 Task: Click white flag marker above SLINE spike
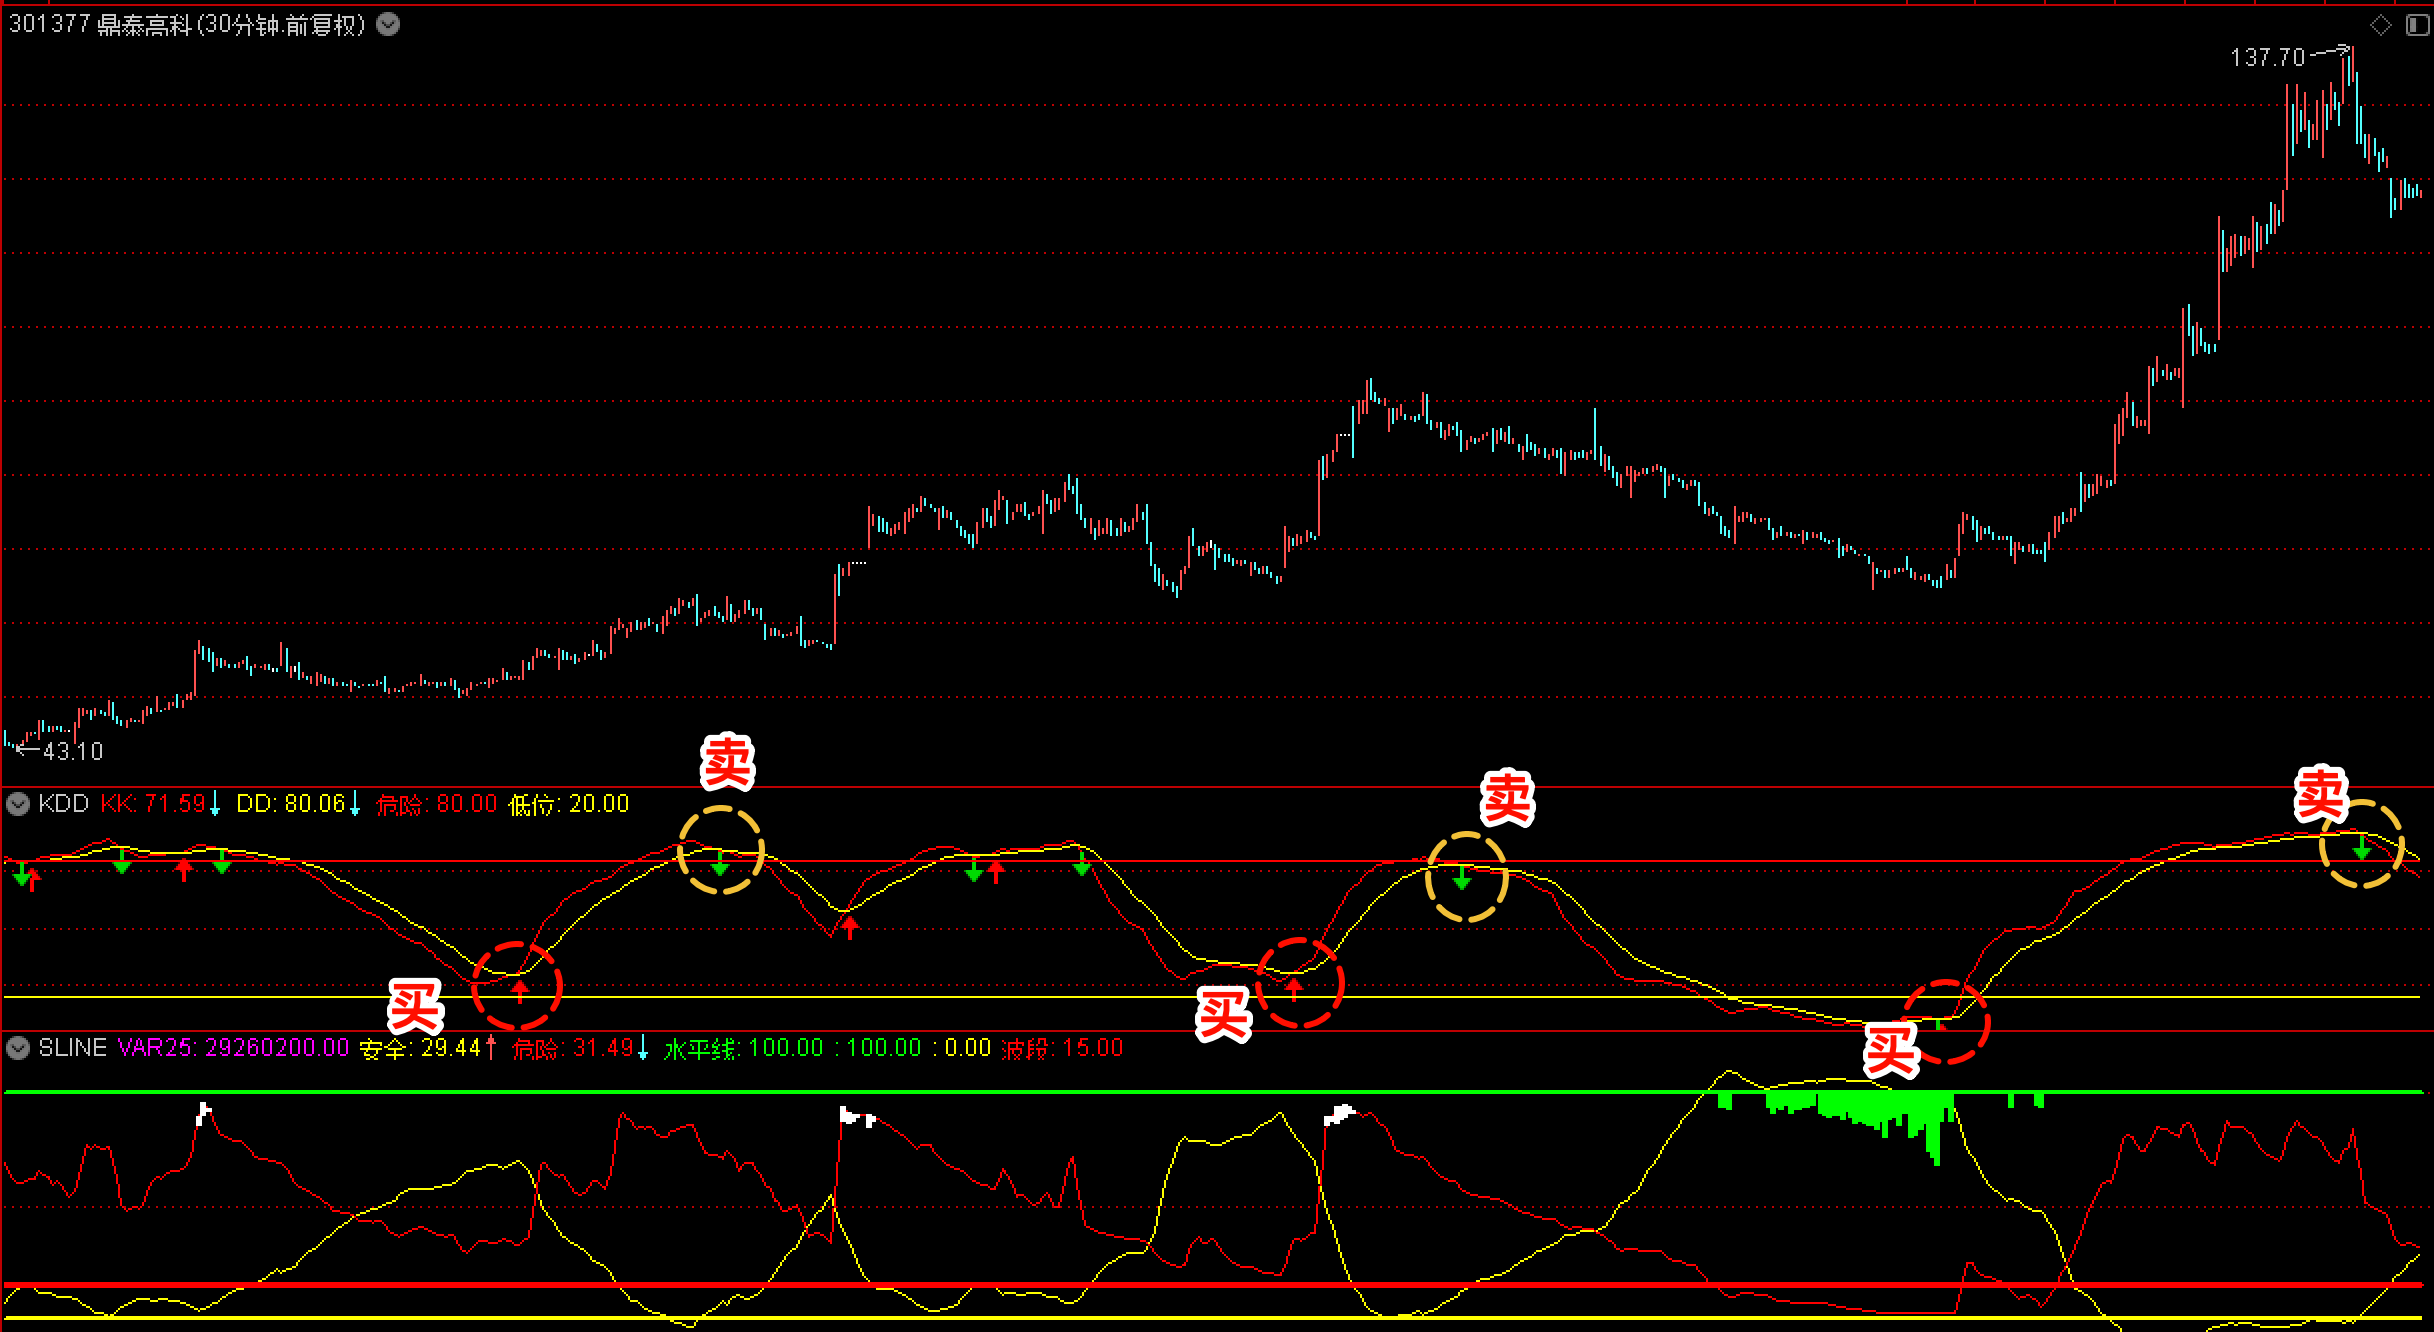click(204, 1112)
